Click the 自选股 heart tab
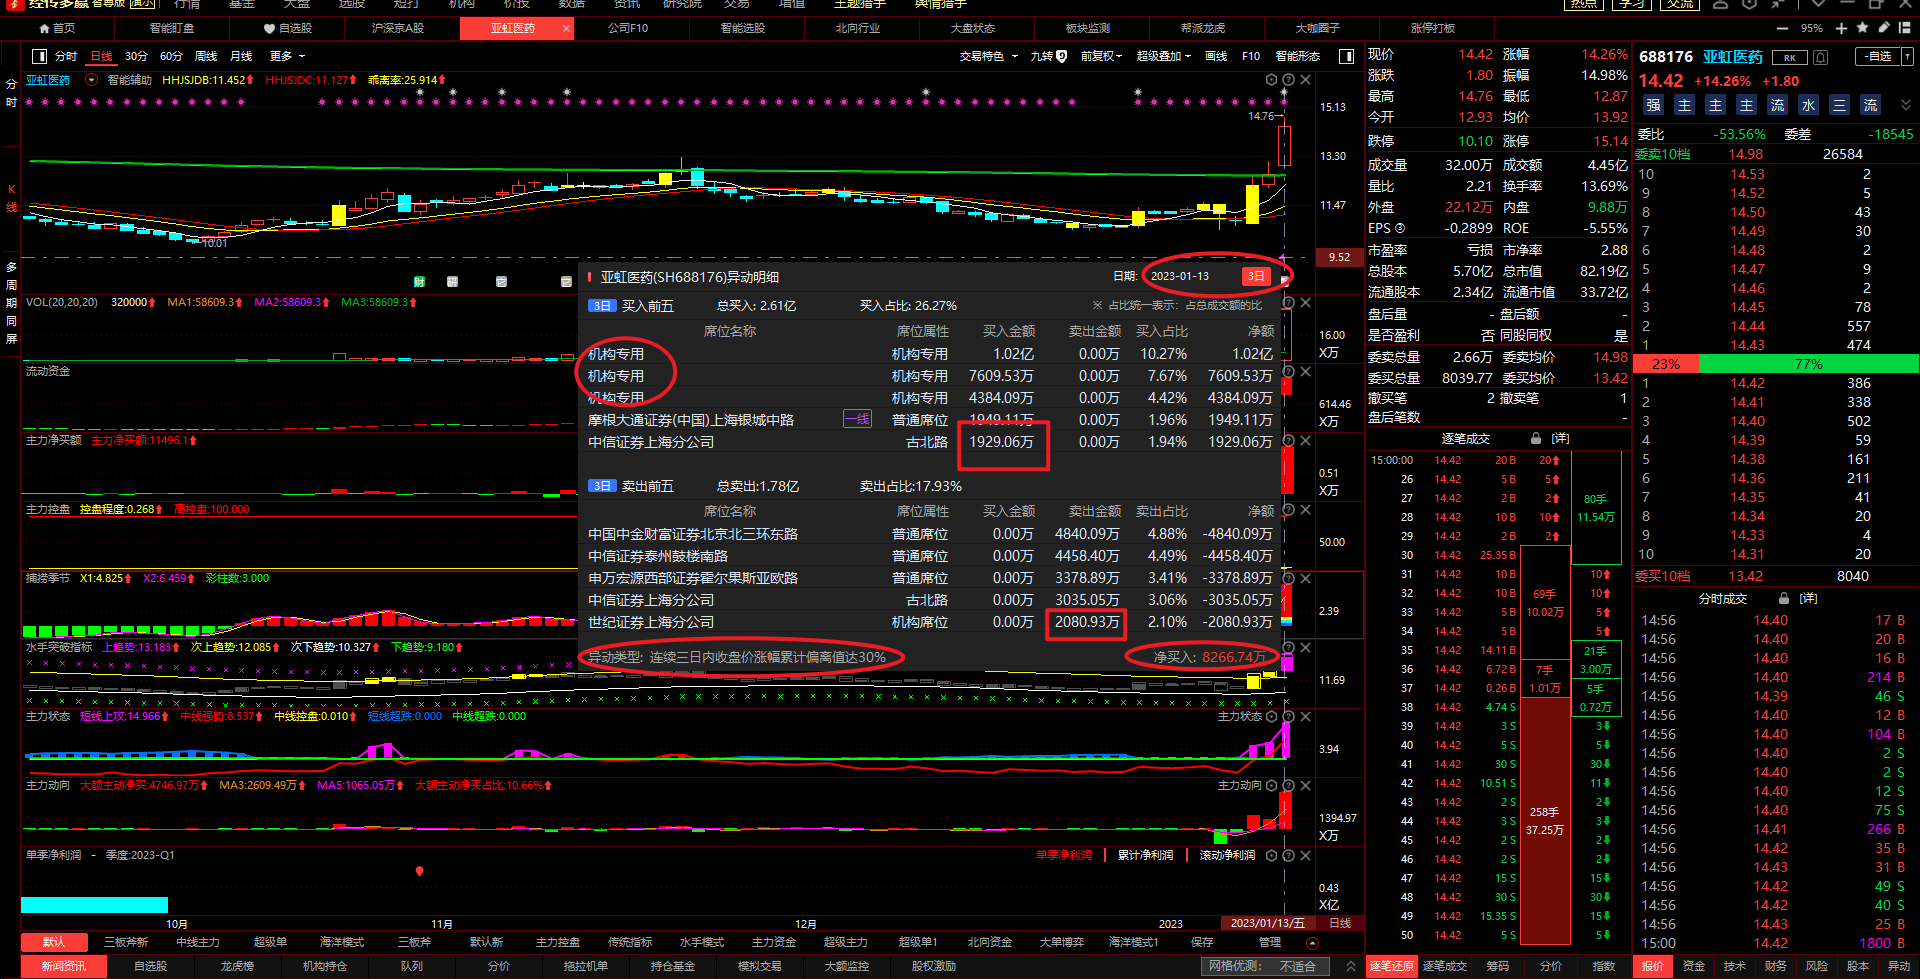The height and width of the screenshot is (979, 1920). tap(288, 28)
